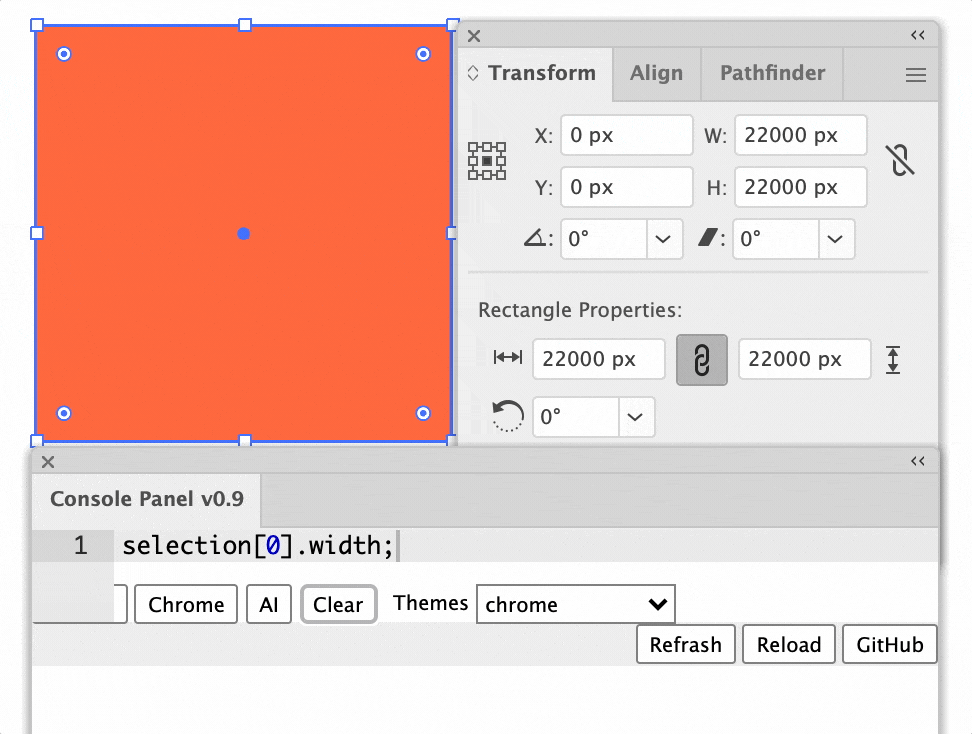Click the shear icon
Image resolution: width=972 pixels, height=734 pixels.
(x=708, y=237)
